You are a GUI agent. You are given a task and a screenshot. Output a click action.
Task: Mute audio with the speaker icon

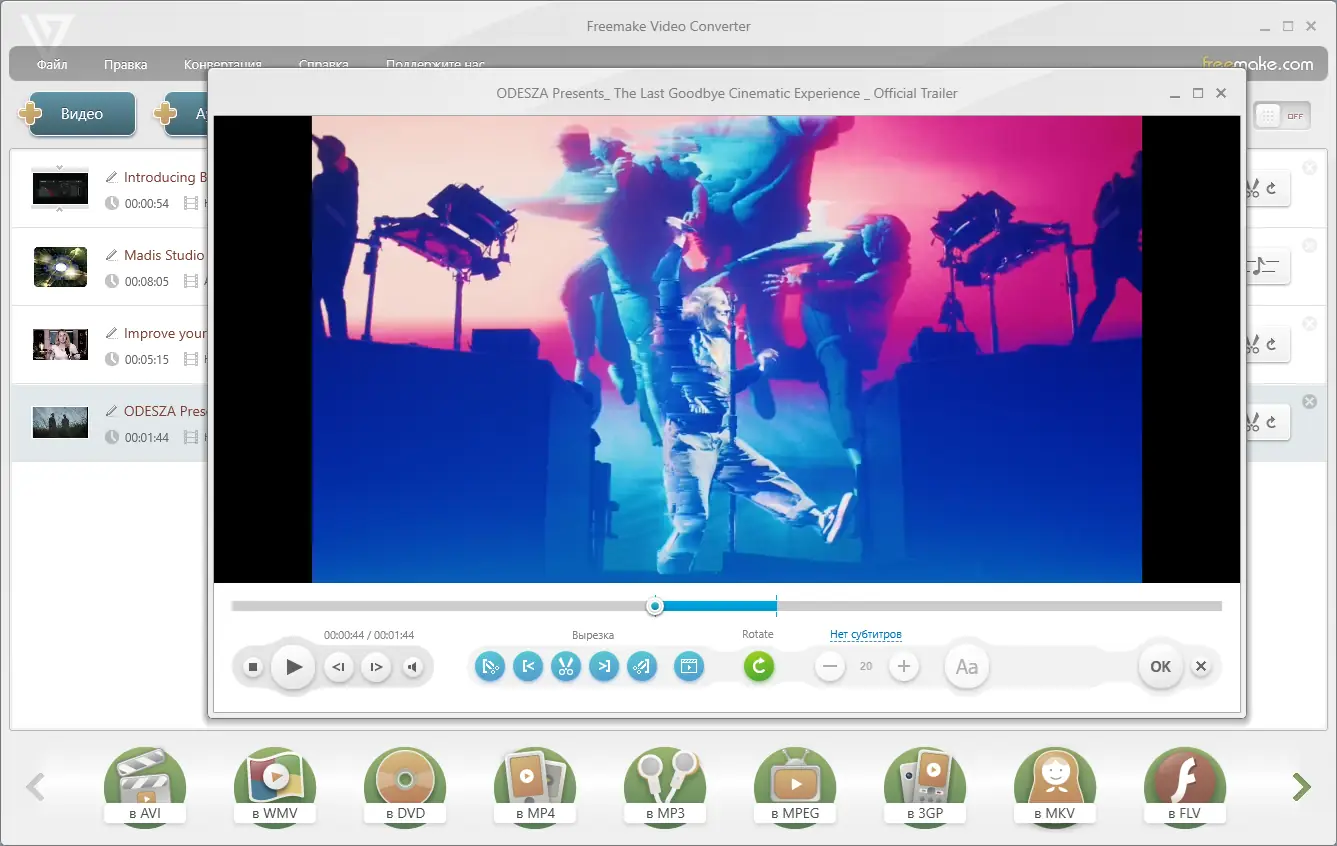[413, 666]
